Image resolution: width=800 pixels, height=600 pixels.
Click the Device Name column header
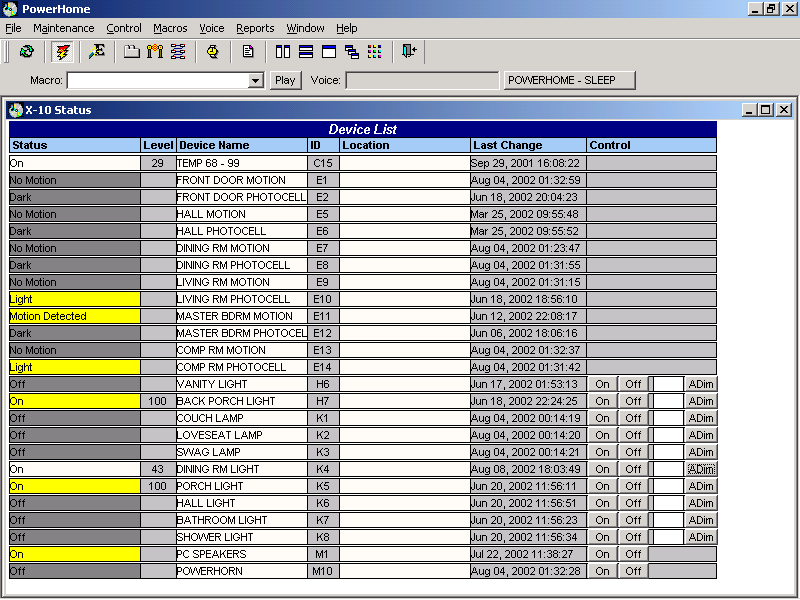[241, 145]
